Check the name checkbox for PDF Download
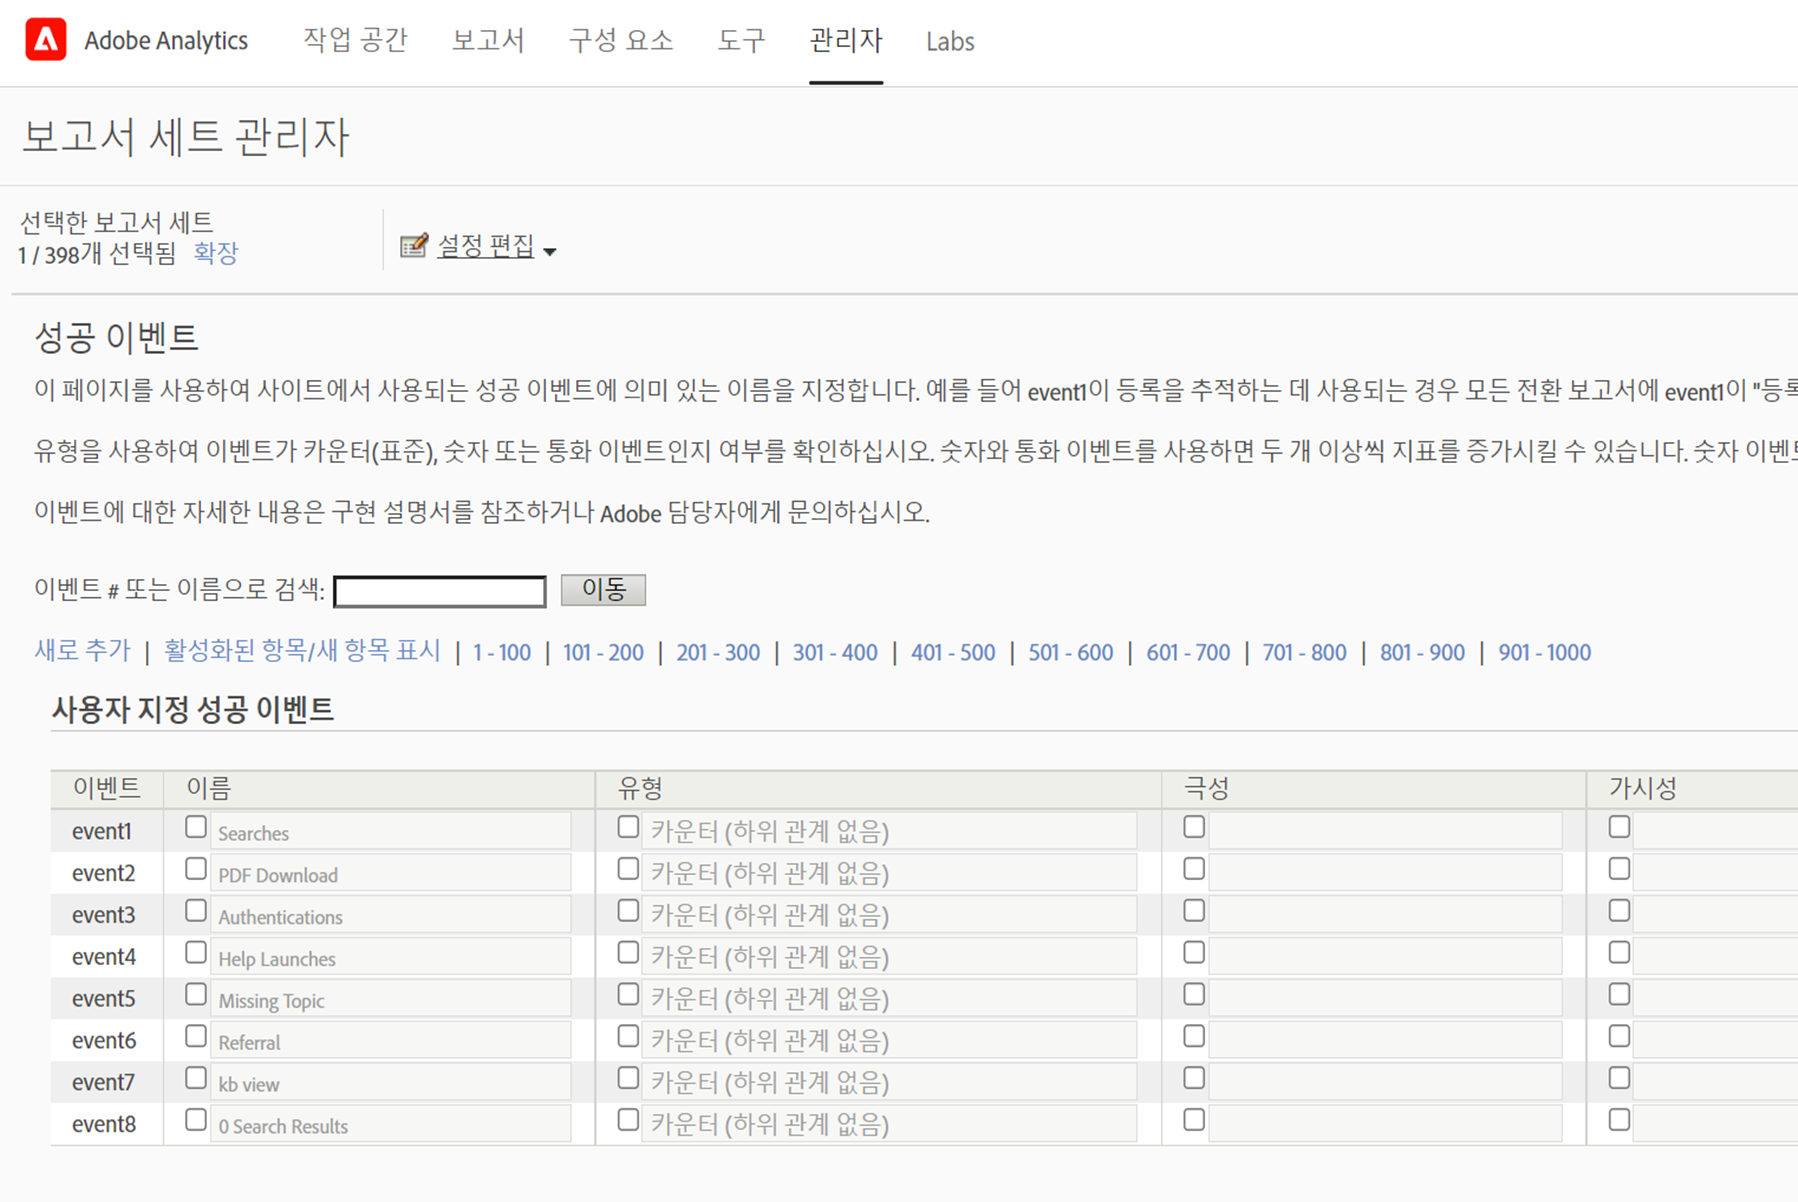 coord(196,870)
